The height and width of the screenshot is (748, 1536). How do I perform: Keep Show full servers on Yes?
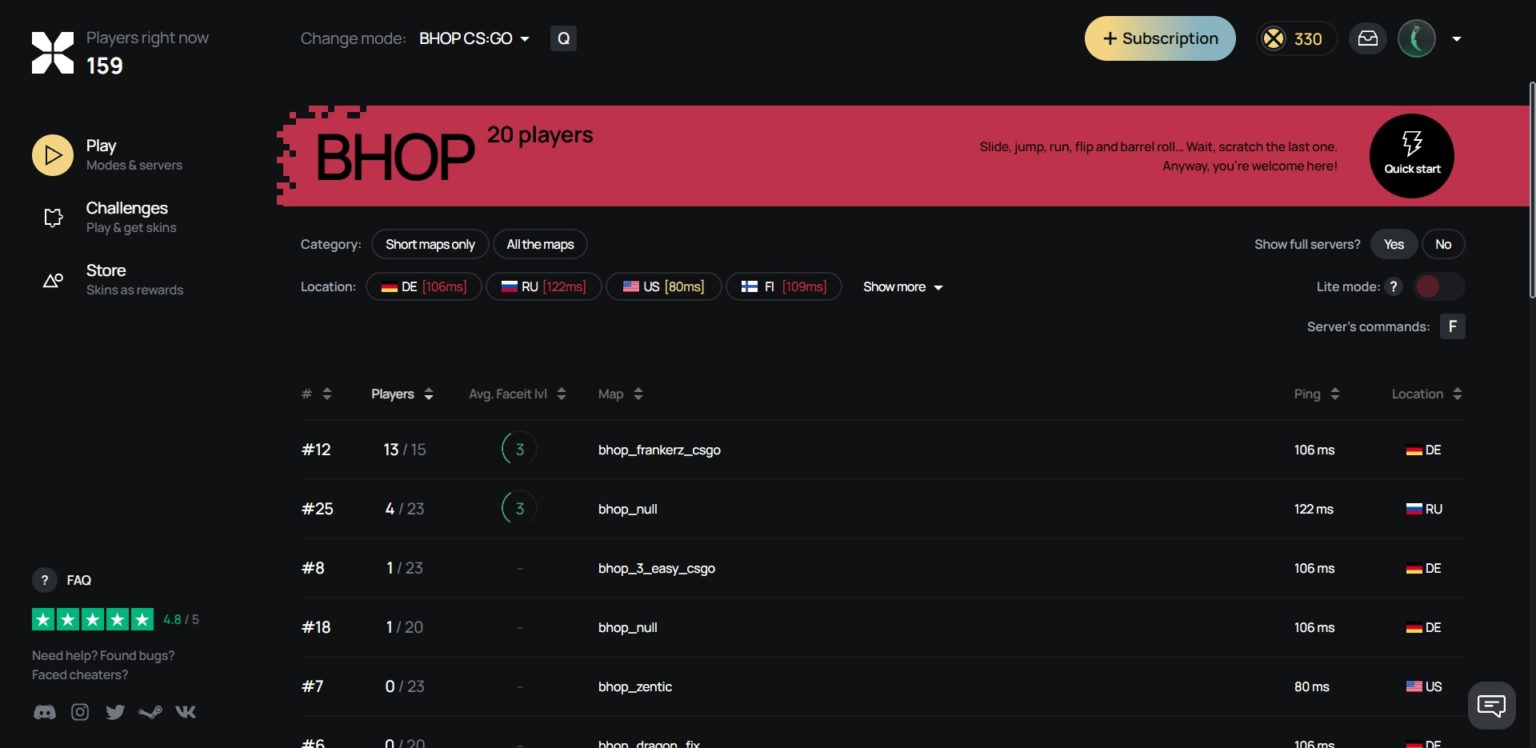[1393, 244]
